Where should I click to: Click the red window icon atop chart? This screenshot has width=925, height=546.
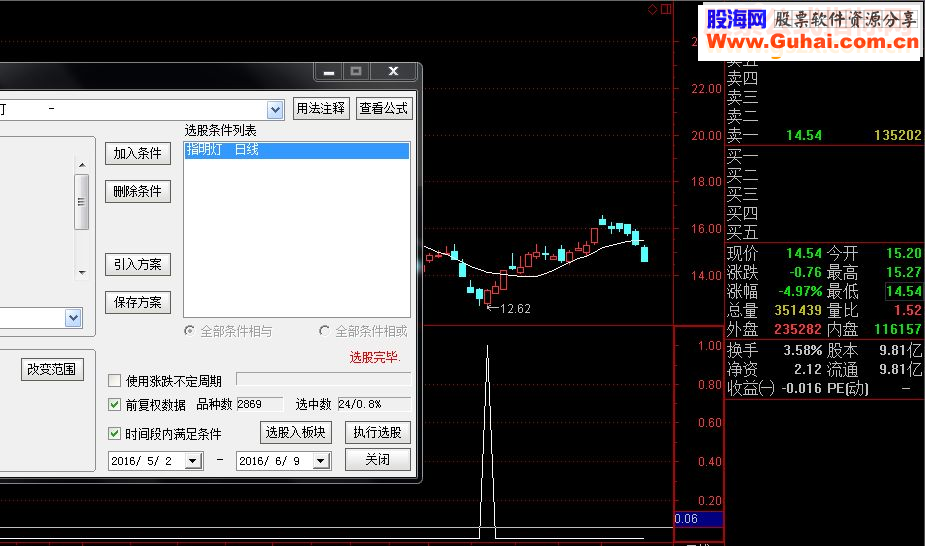[x=667, y=9]
